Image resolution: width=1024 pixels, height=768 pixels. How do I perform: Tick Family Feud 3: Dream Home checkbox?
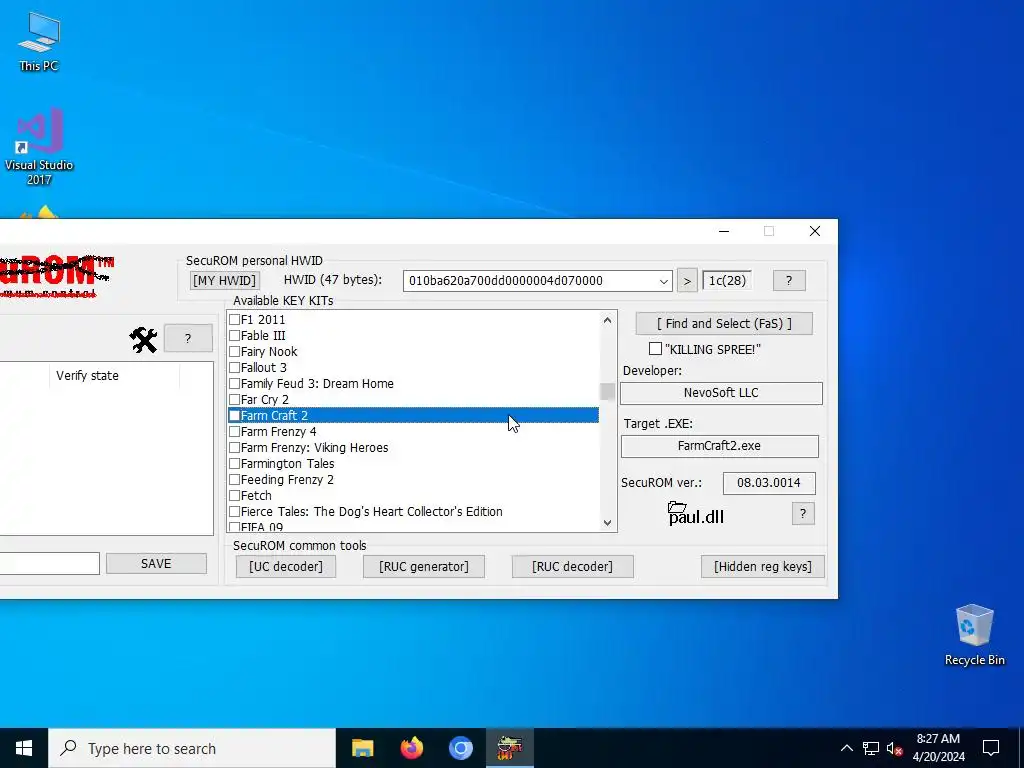click(x=234, y=383)
